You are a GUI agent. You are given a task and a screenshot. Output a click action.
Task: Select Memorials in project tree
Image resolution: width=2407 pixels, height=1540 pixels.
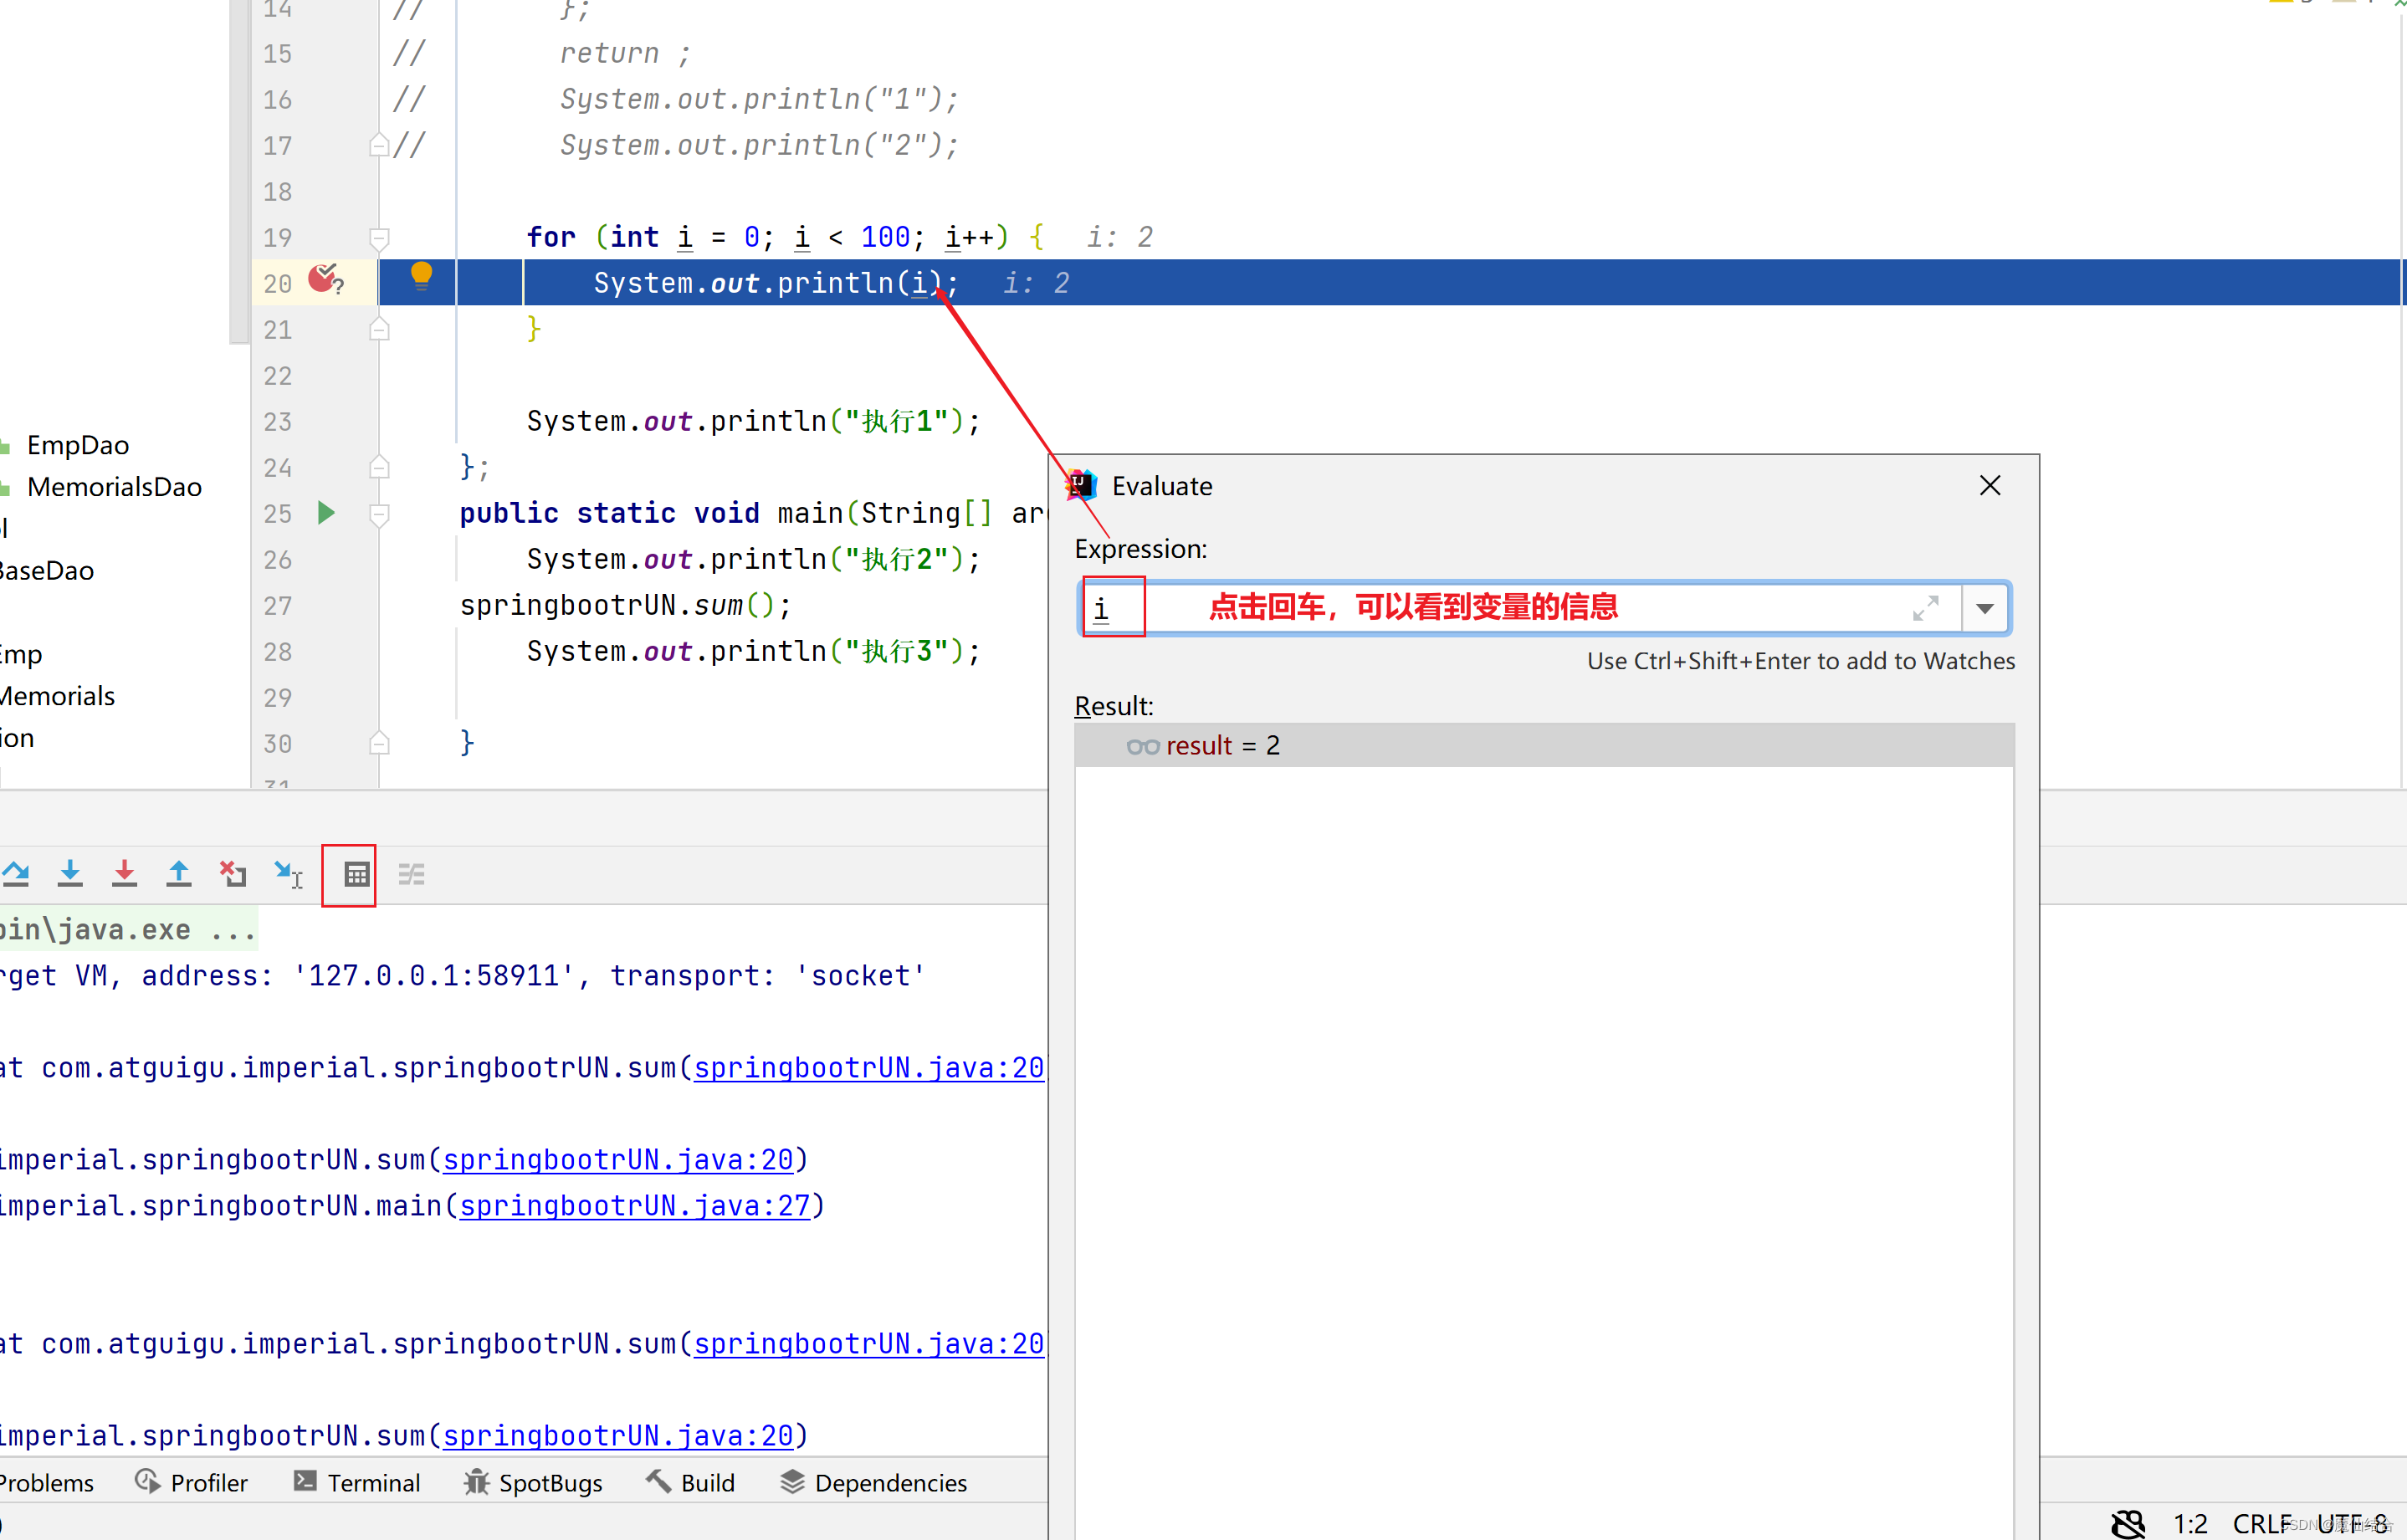coord(57,696)
